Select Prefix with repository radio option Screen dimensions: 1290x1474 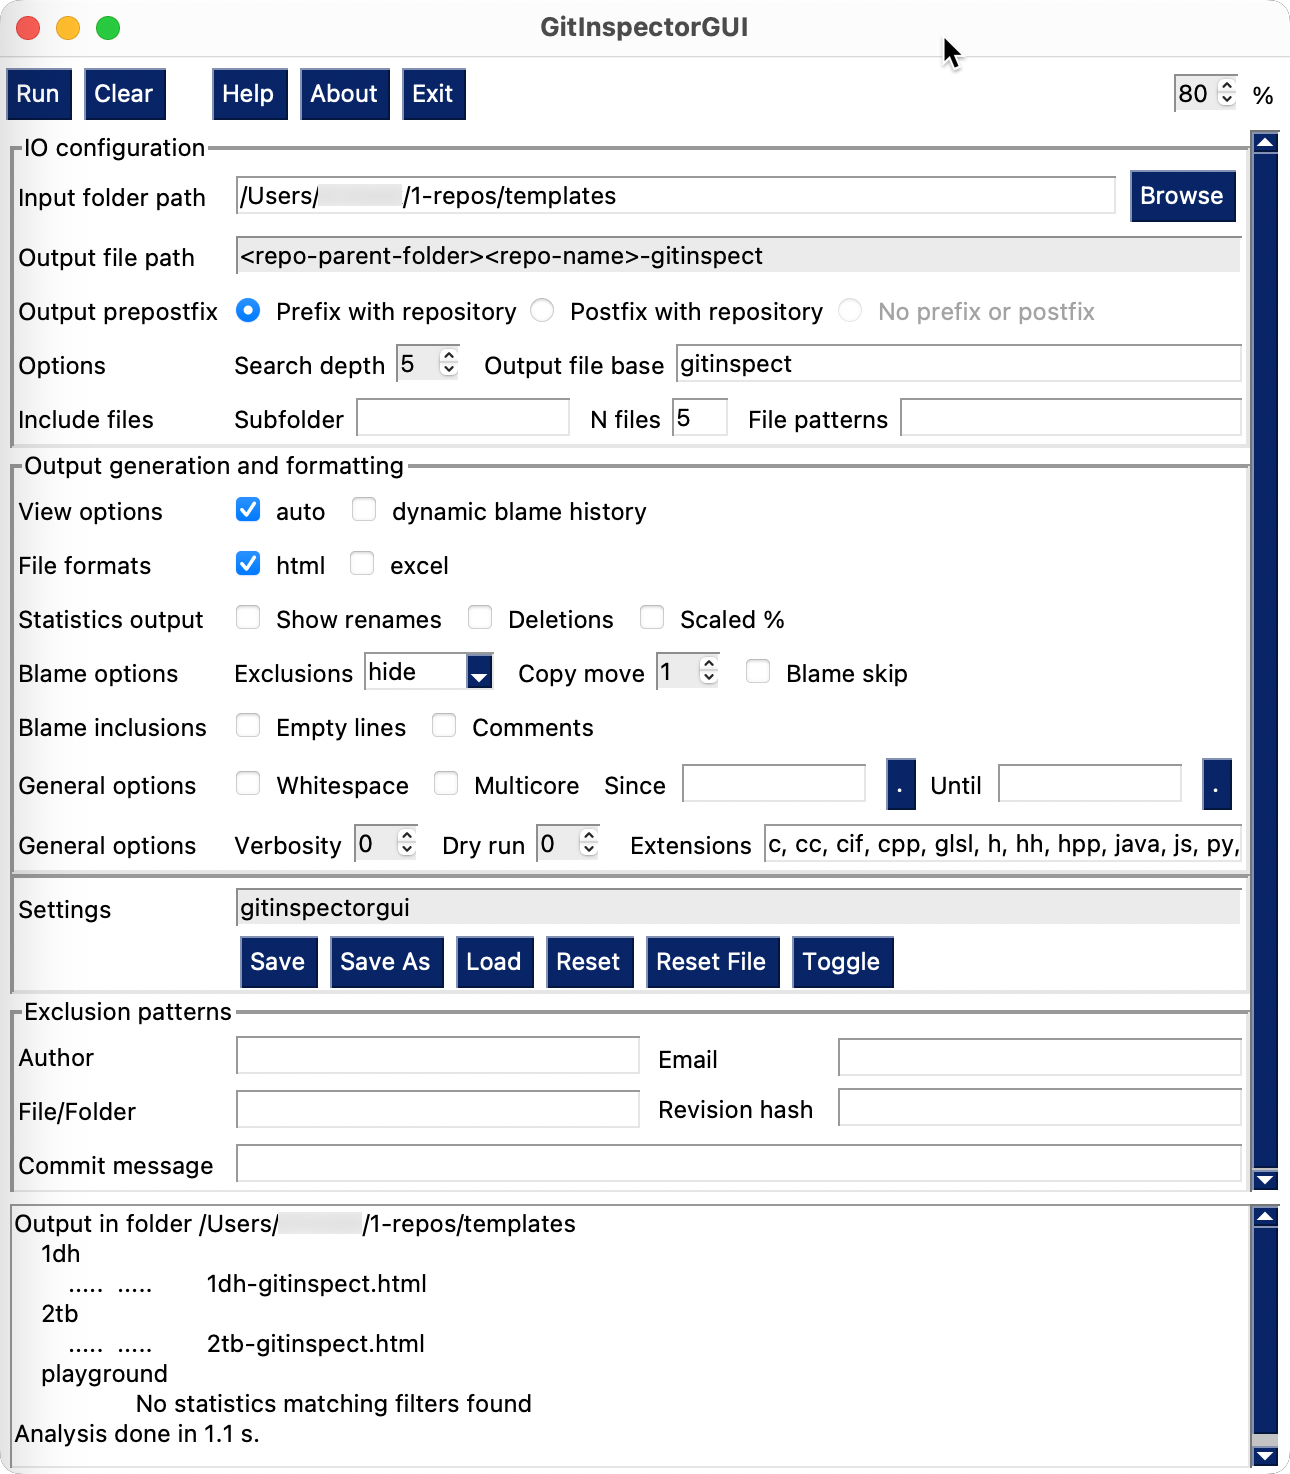(x=248, y=311)
